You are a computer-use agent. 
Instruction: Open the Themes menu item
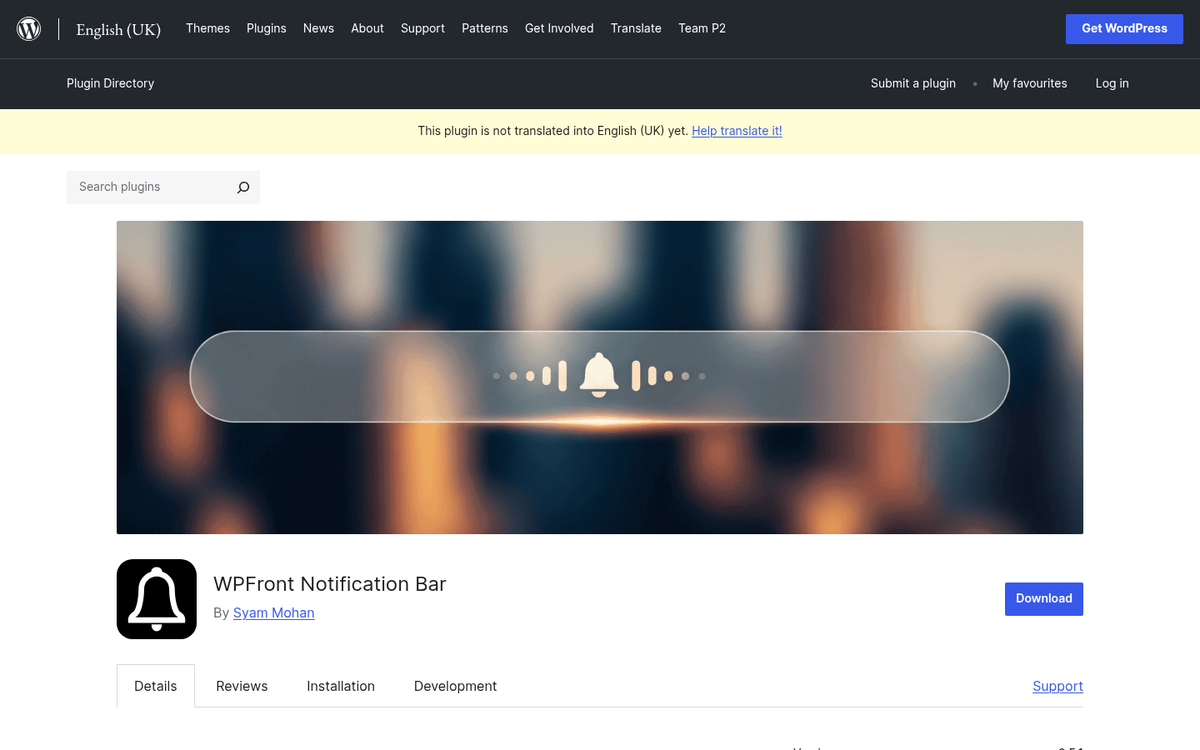pyautogui.click(x=207, y=28)
